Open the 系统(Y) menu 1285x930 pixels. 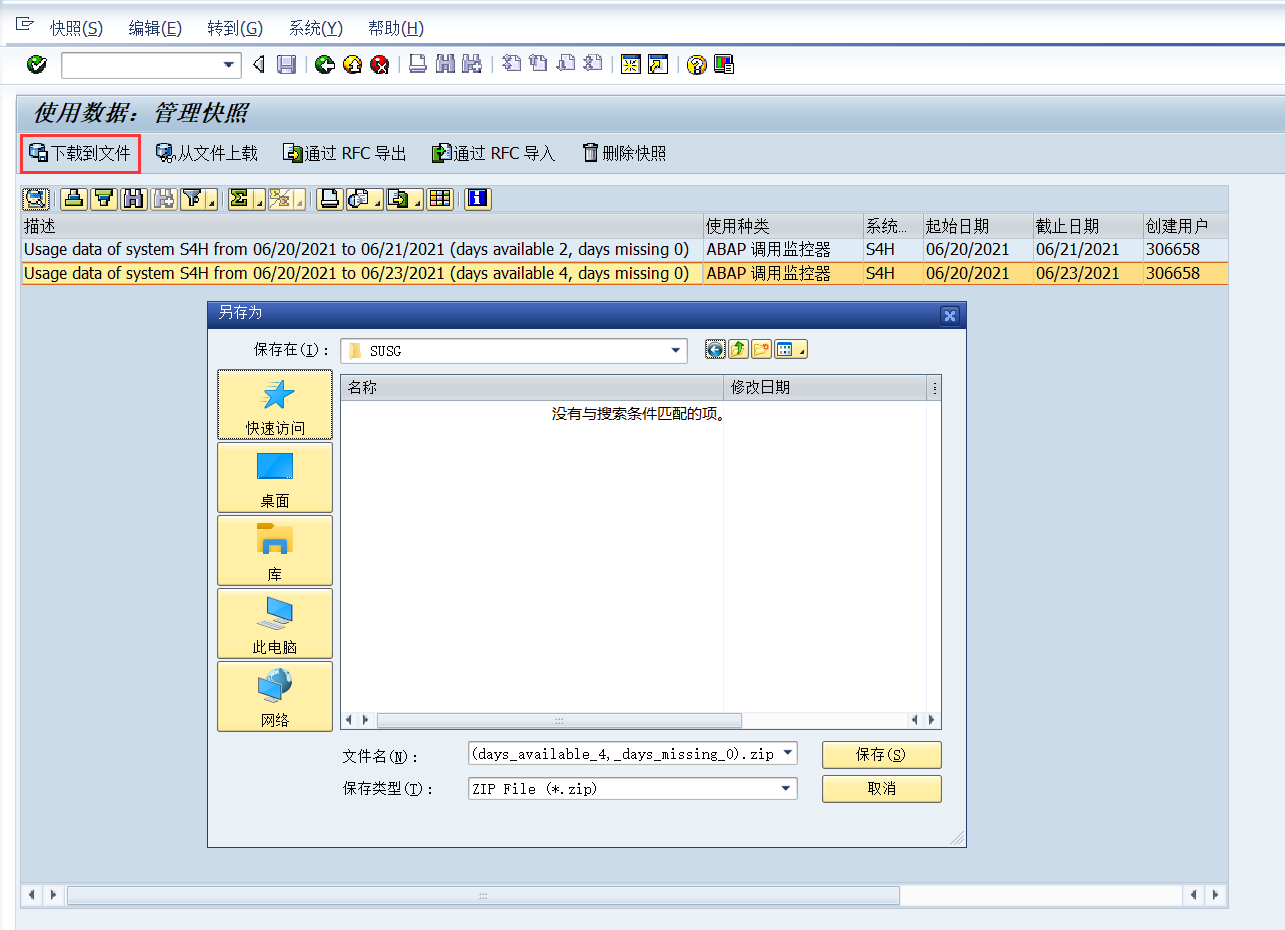coord(314,27)
